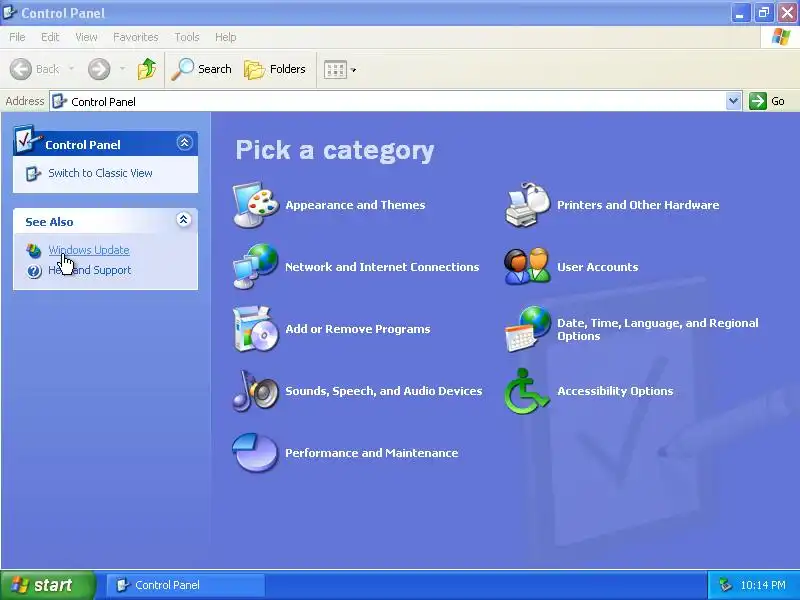
Task: Open the Back button history dropdown arrow
Action: 71,68
